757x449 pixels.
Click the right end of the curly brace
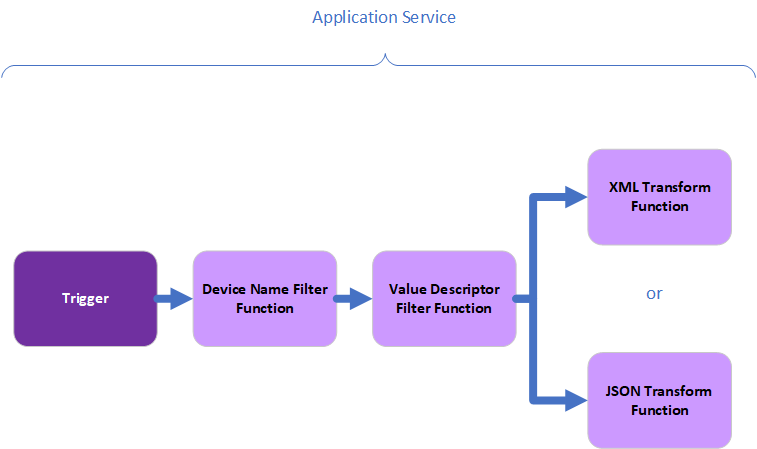[752, 74]
